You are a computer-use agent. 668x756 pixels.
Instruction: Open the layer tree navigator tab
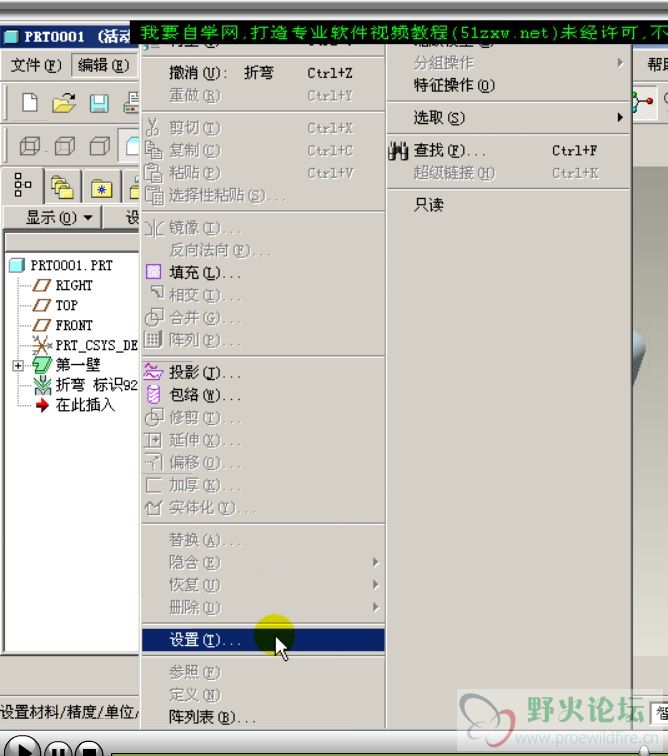[63, 187]
